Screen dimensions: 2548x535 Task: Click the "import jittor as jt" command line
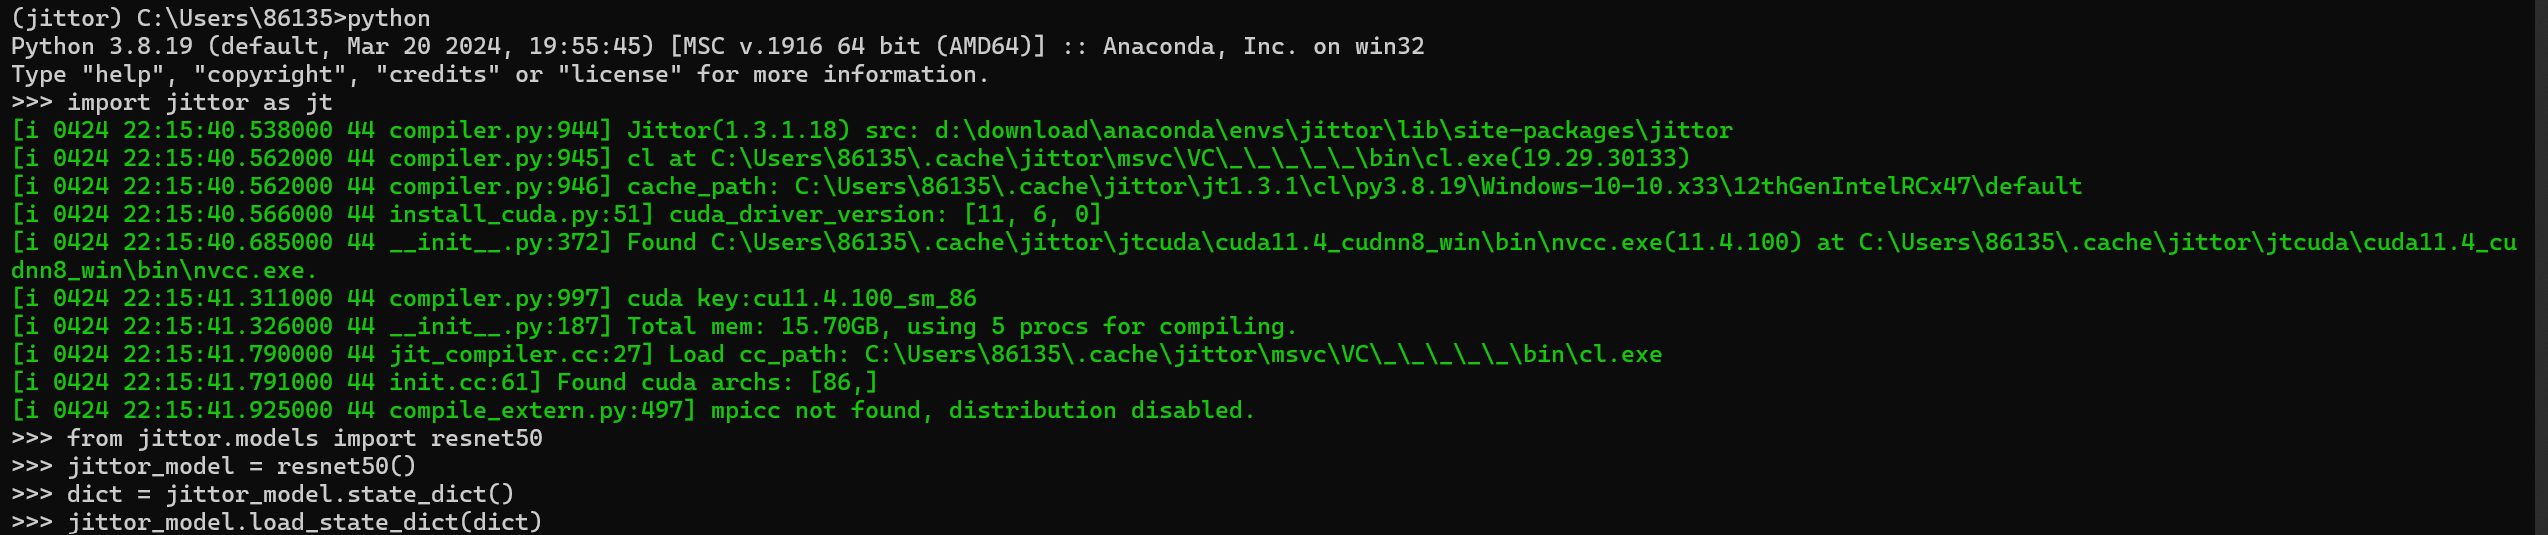click(x=198, y=102)
